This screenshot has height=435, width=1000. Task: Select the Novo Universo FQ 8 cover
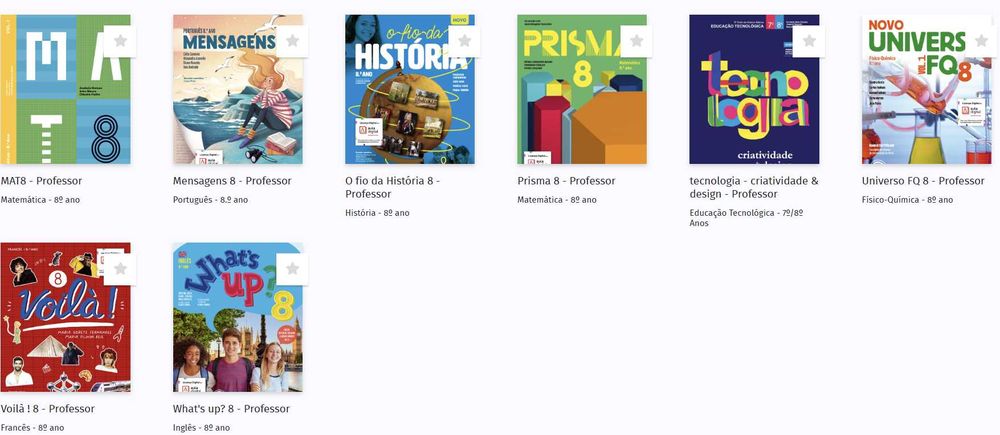926,89
